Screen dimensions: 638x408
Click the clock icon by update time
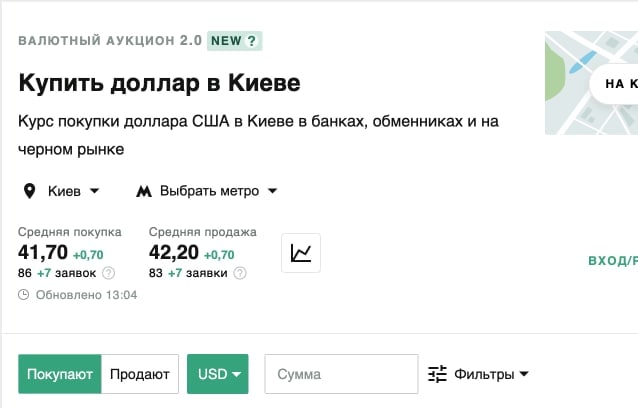24,295
